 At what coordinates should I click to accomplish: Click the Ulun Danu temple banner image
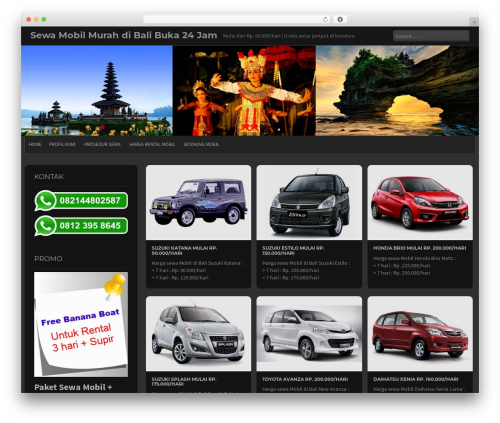tap(97, 91)
